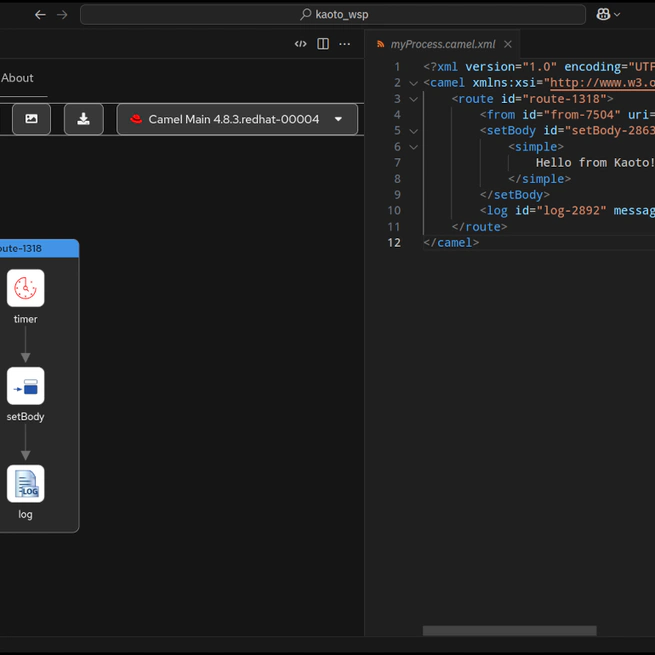This screenshot has height=655, width=655.
Task: Click the closing </route> tag
Action: point(479,227)
